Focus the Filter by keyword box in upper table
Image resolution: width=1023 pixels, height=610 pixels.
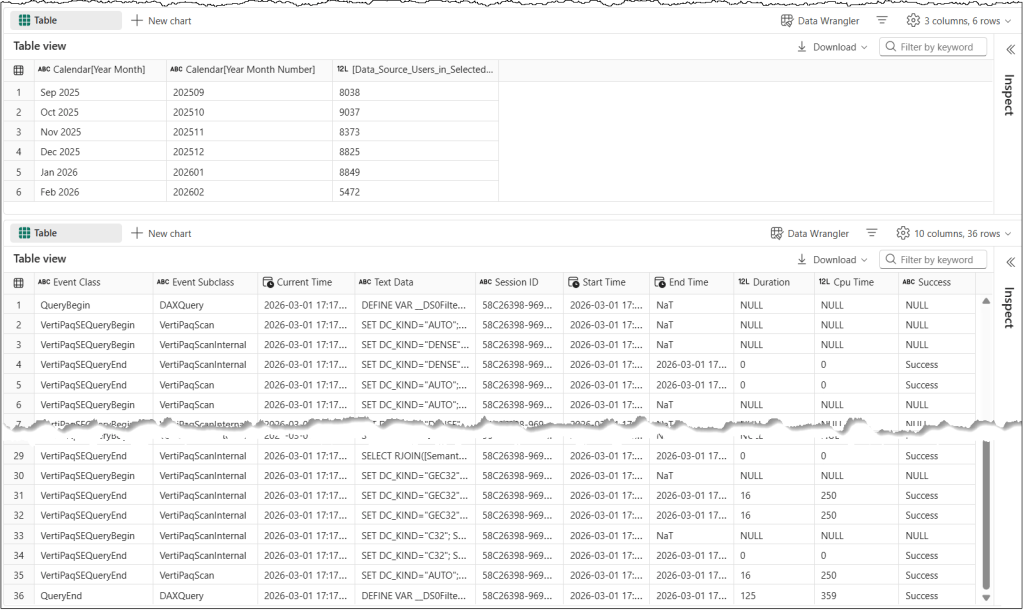pos(938,47)
